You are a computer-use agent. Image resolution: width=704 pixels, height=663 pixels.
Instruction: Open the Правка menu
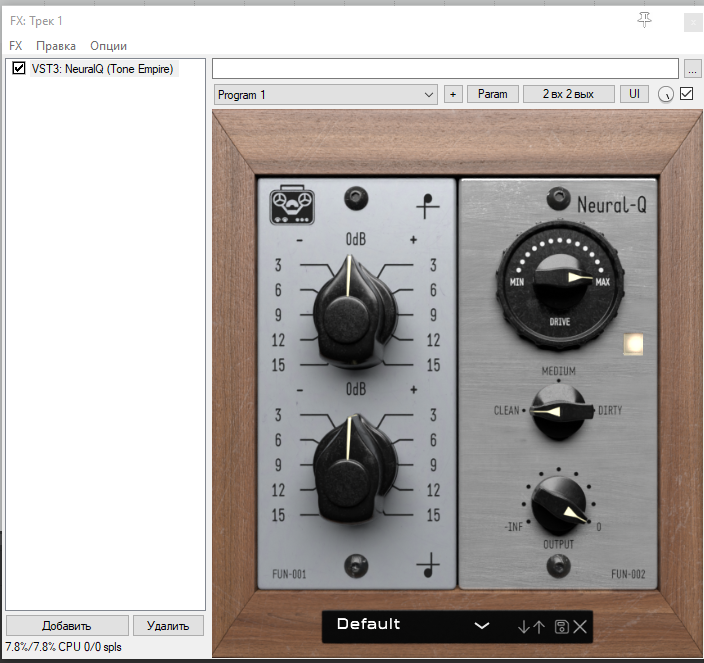coord(56,46)
